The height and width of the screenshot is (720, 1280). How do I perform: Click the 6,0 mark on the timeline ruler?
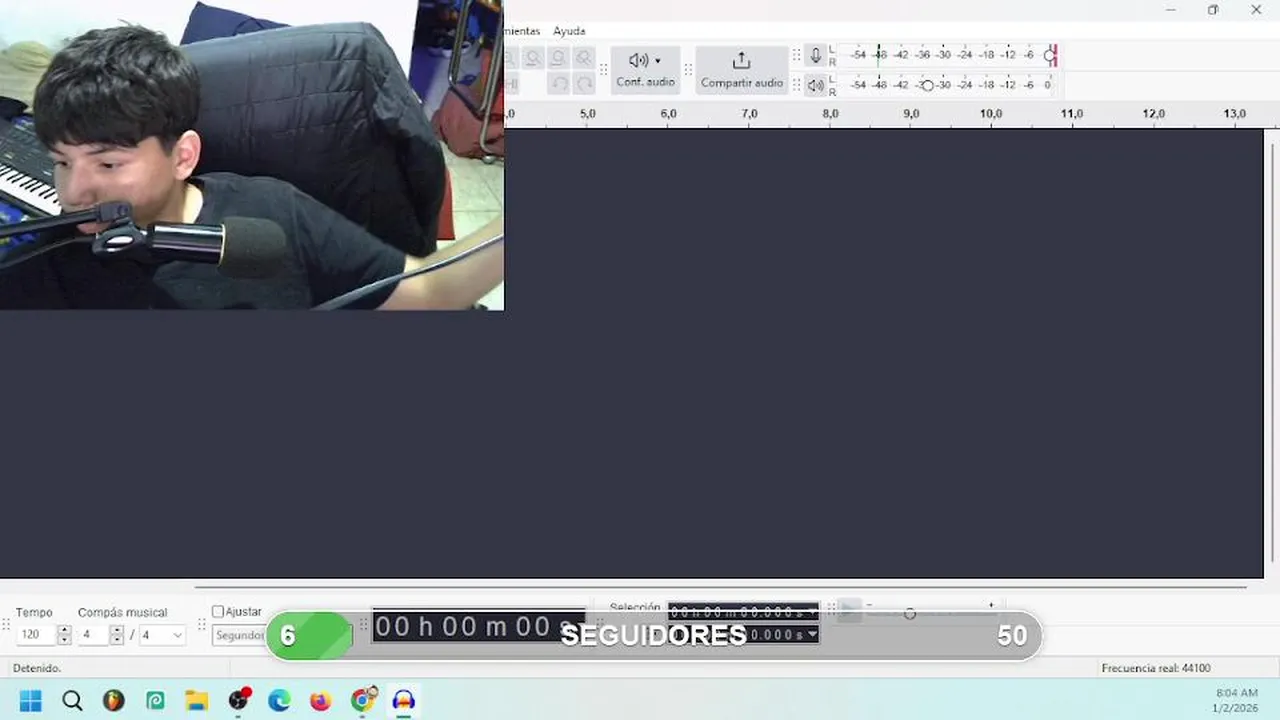[x=668, y=114]
